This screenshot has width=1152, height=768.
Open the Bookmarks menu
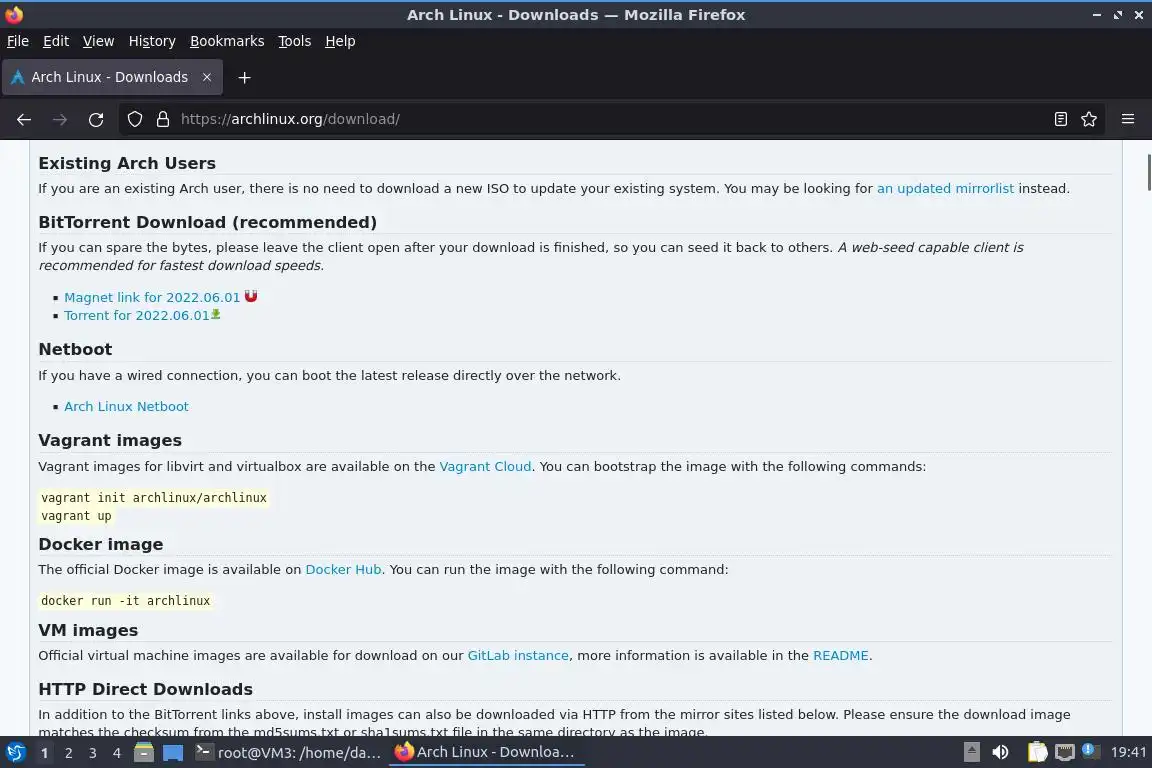click(227, 41)
